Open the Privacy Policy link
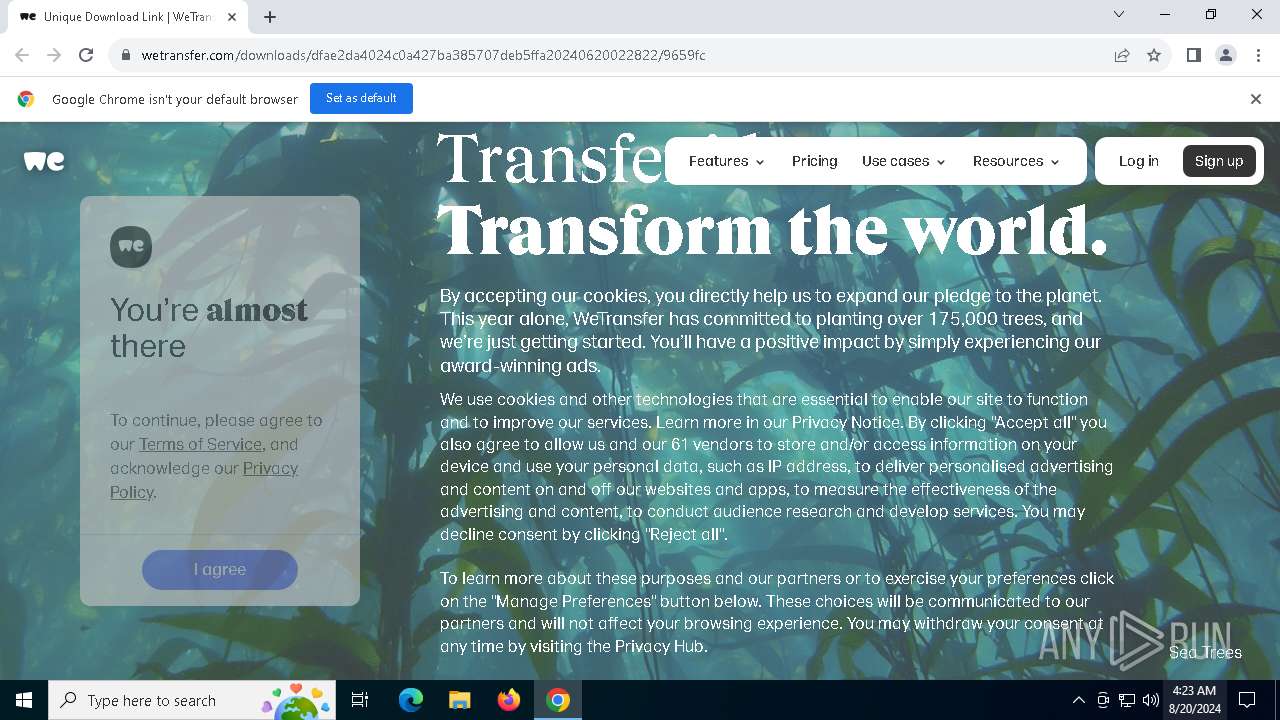 coord(204,480)
